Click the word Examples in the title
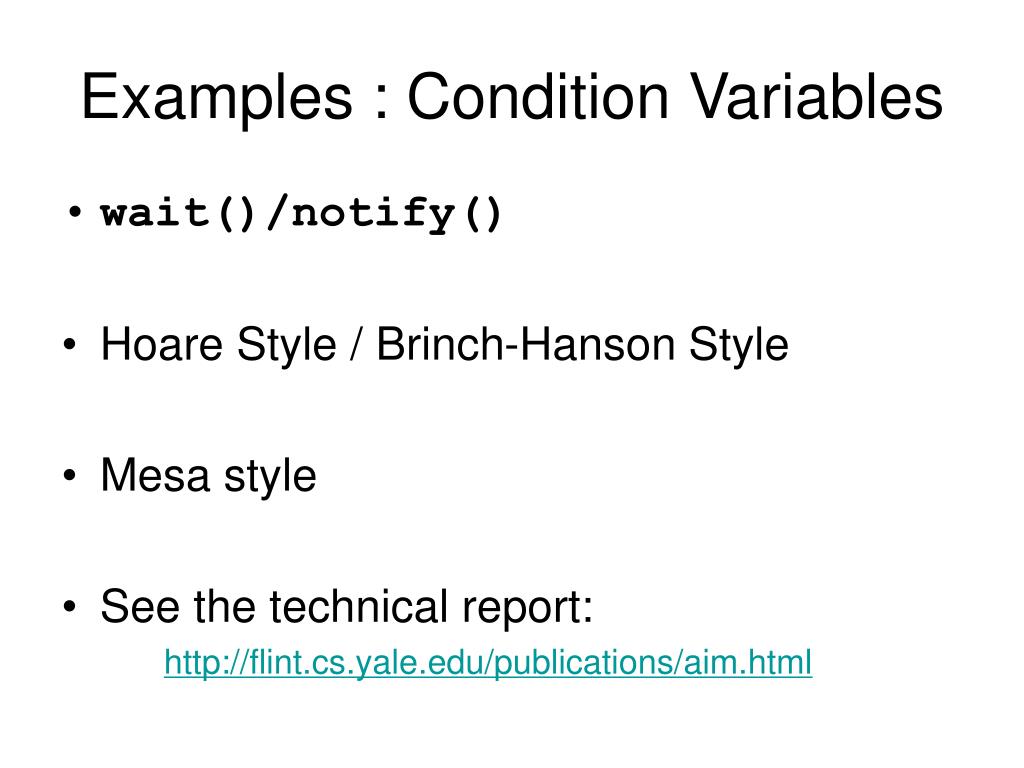This screenshot has height=768, width=1024. click(x=217, y=98)
